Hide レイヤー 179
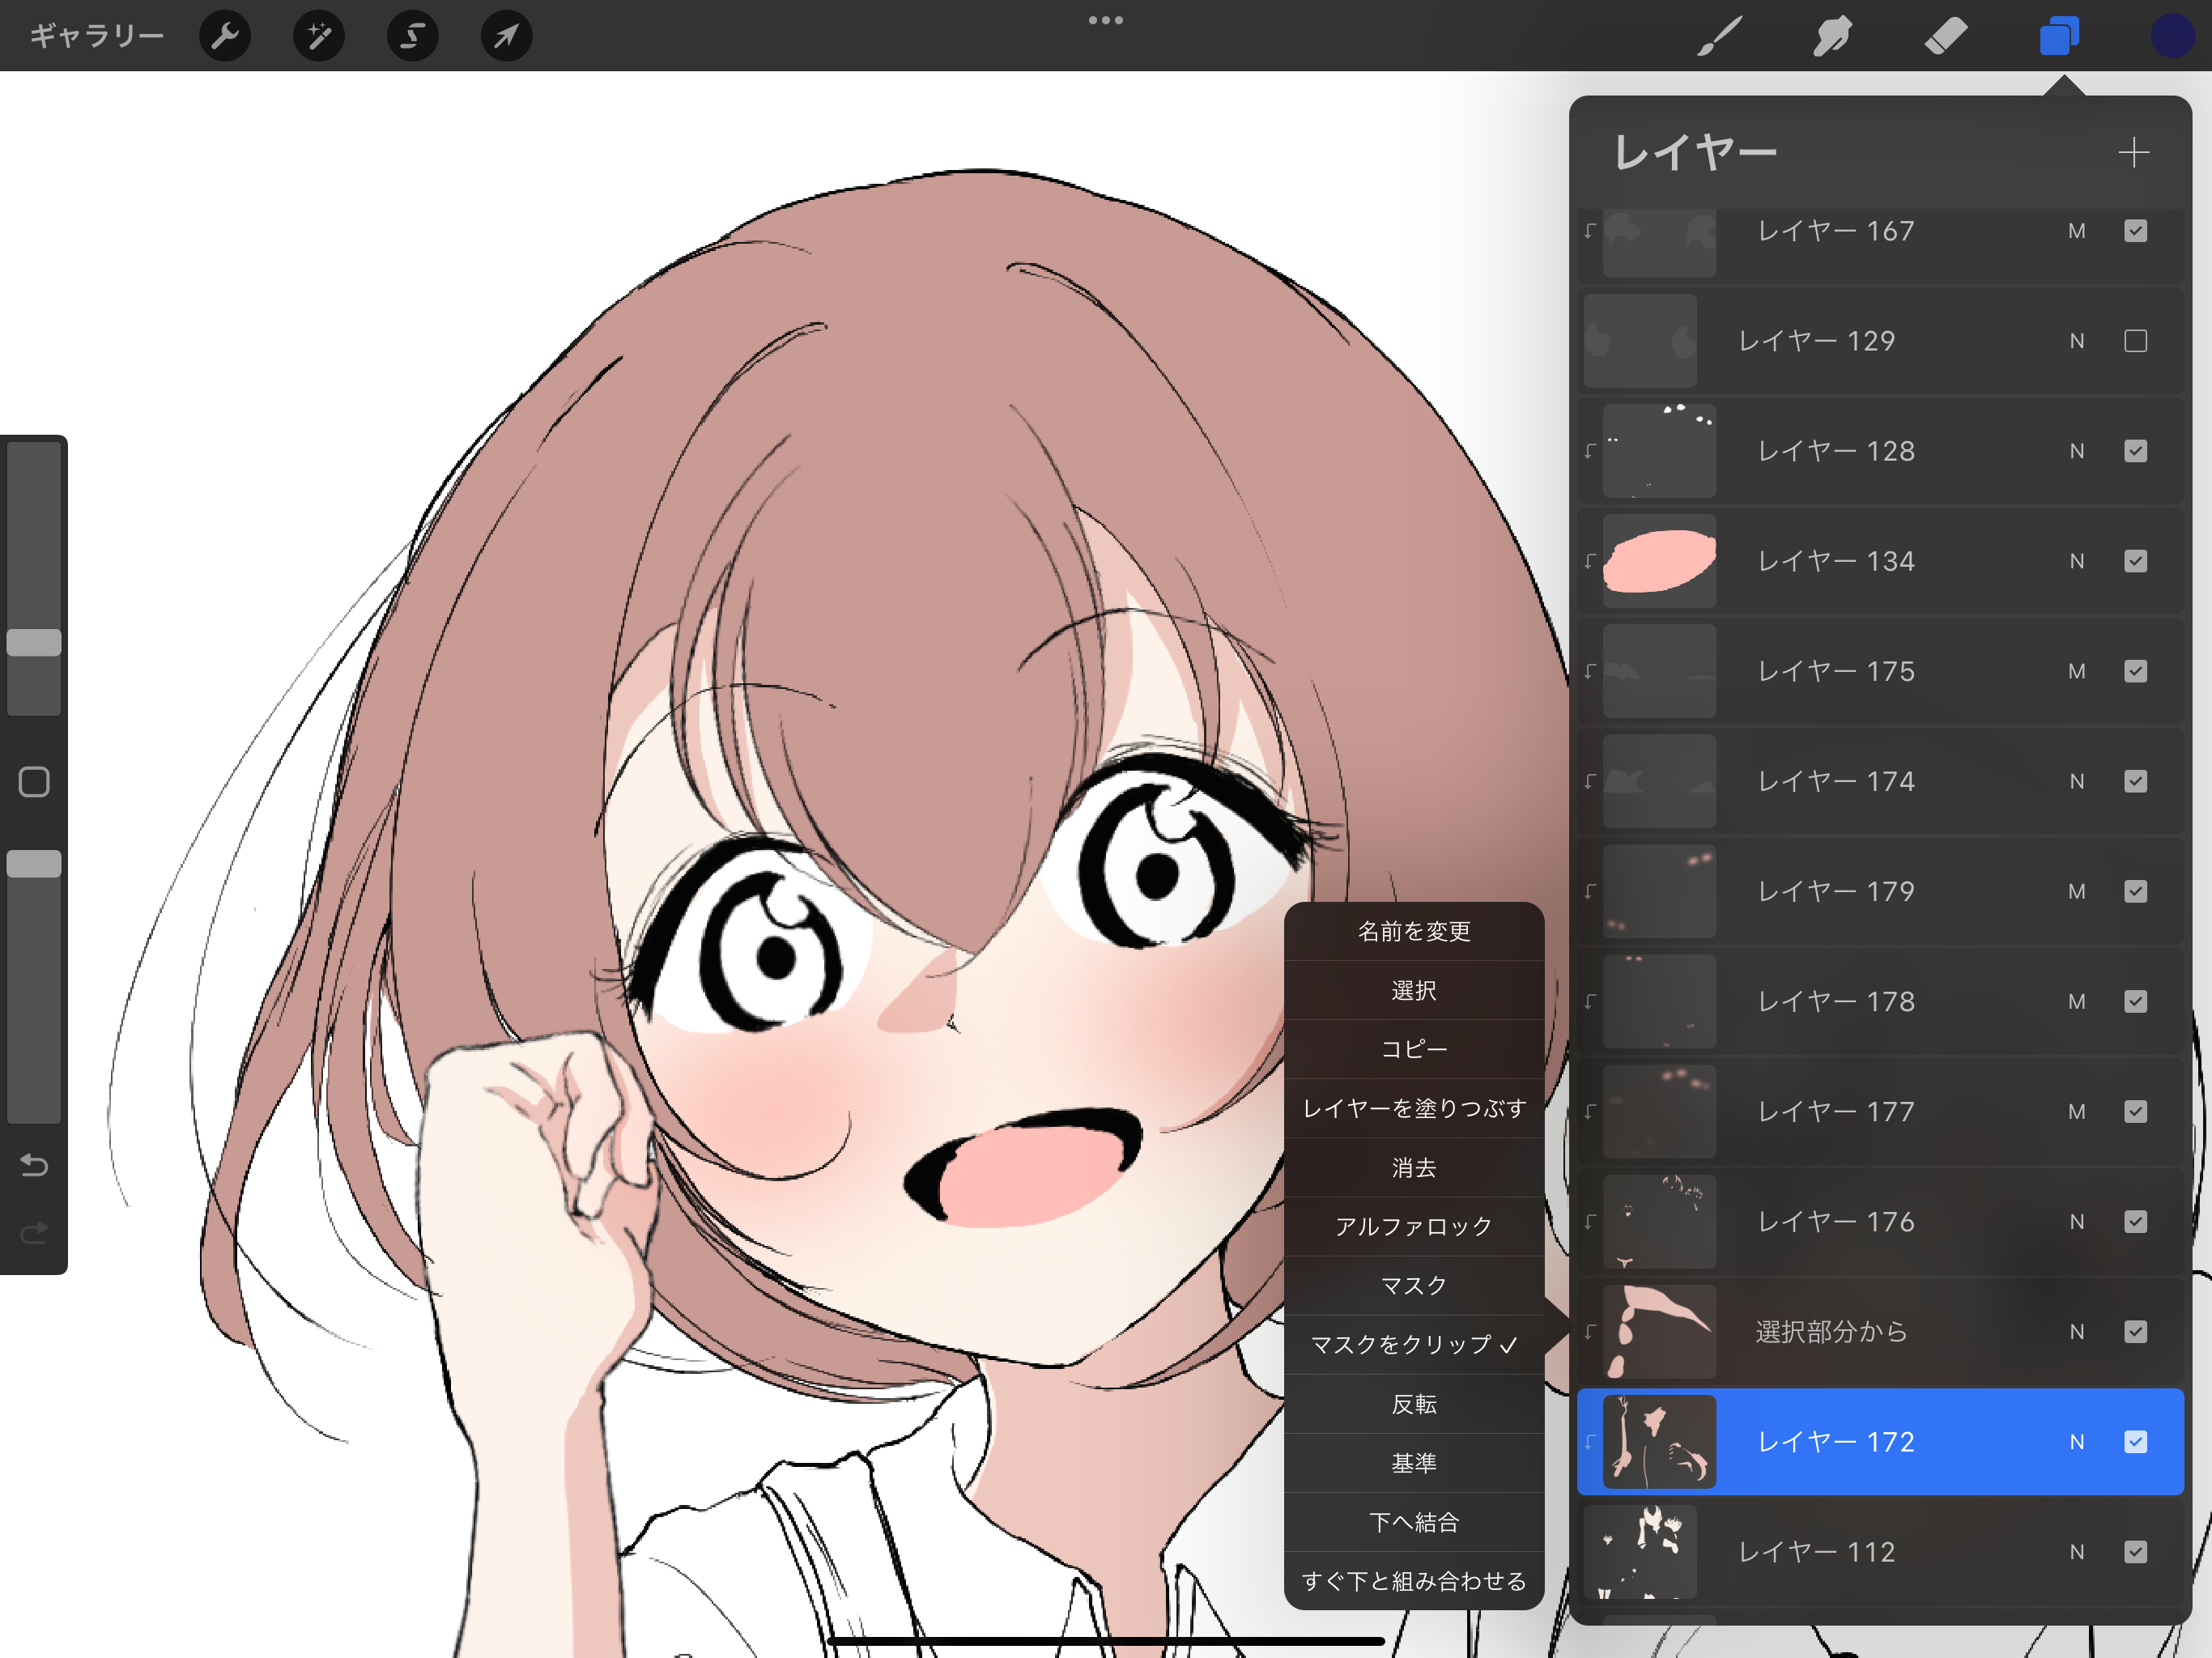 tap(2135, 891)
